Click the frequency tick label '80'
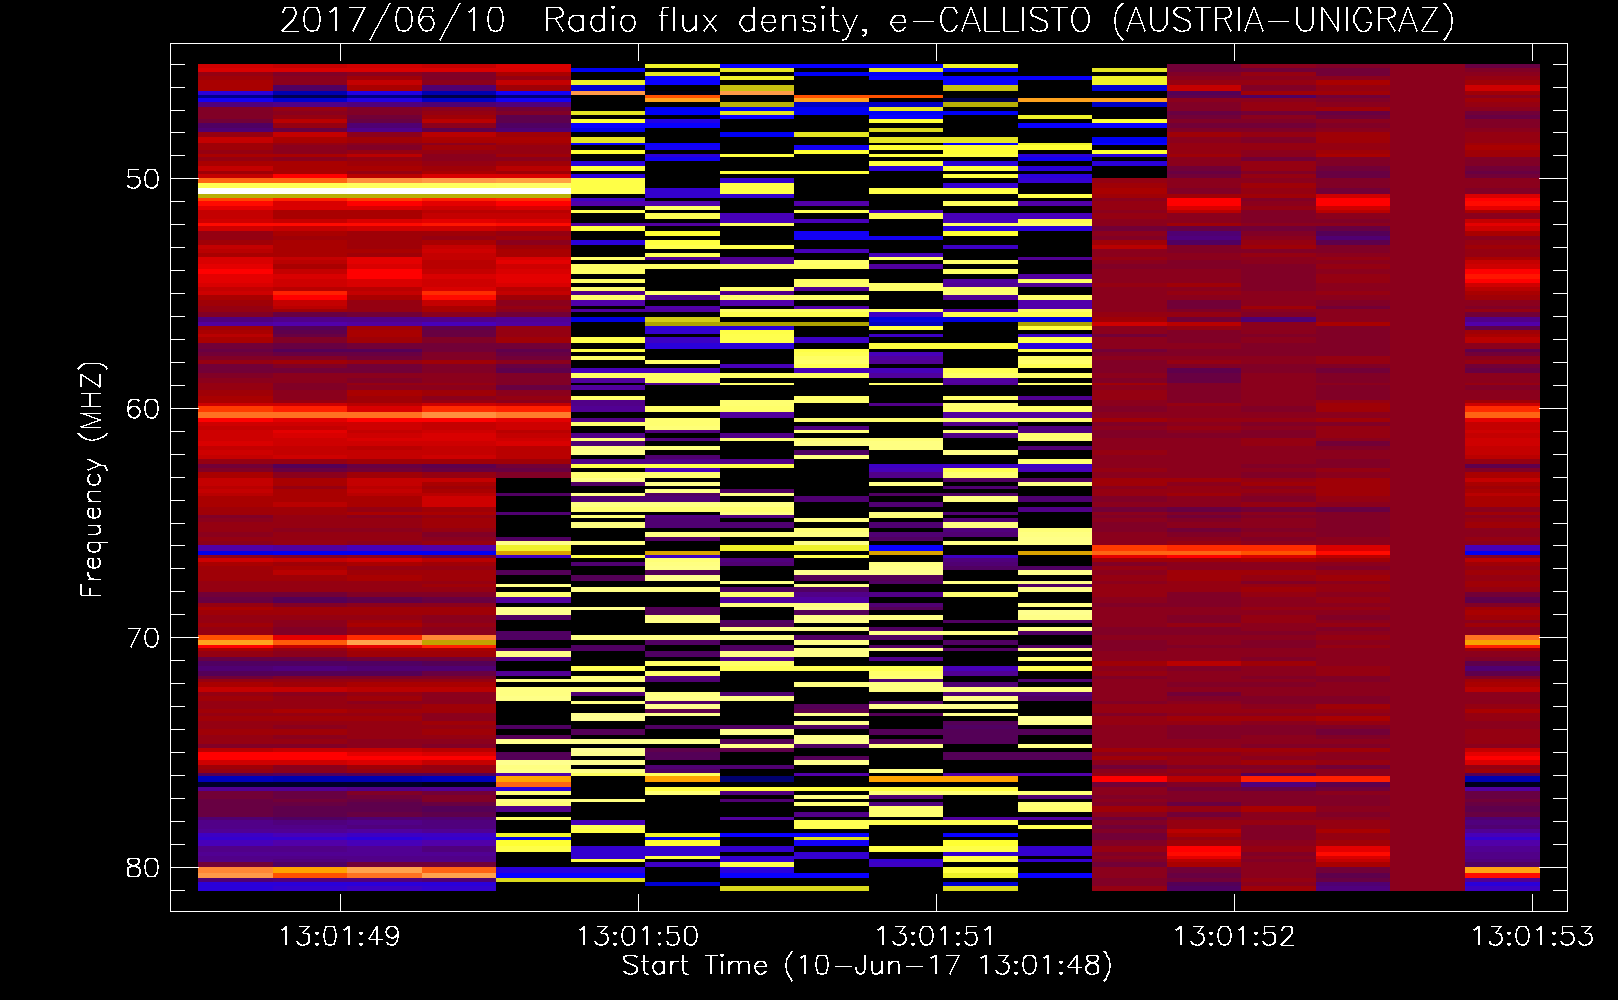 143,868
